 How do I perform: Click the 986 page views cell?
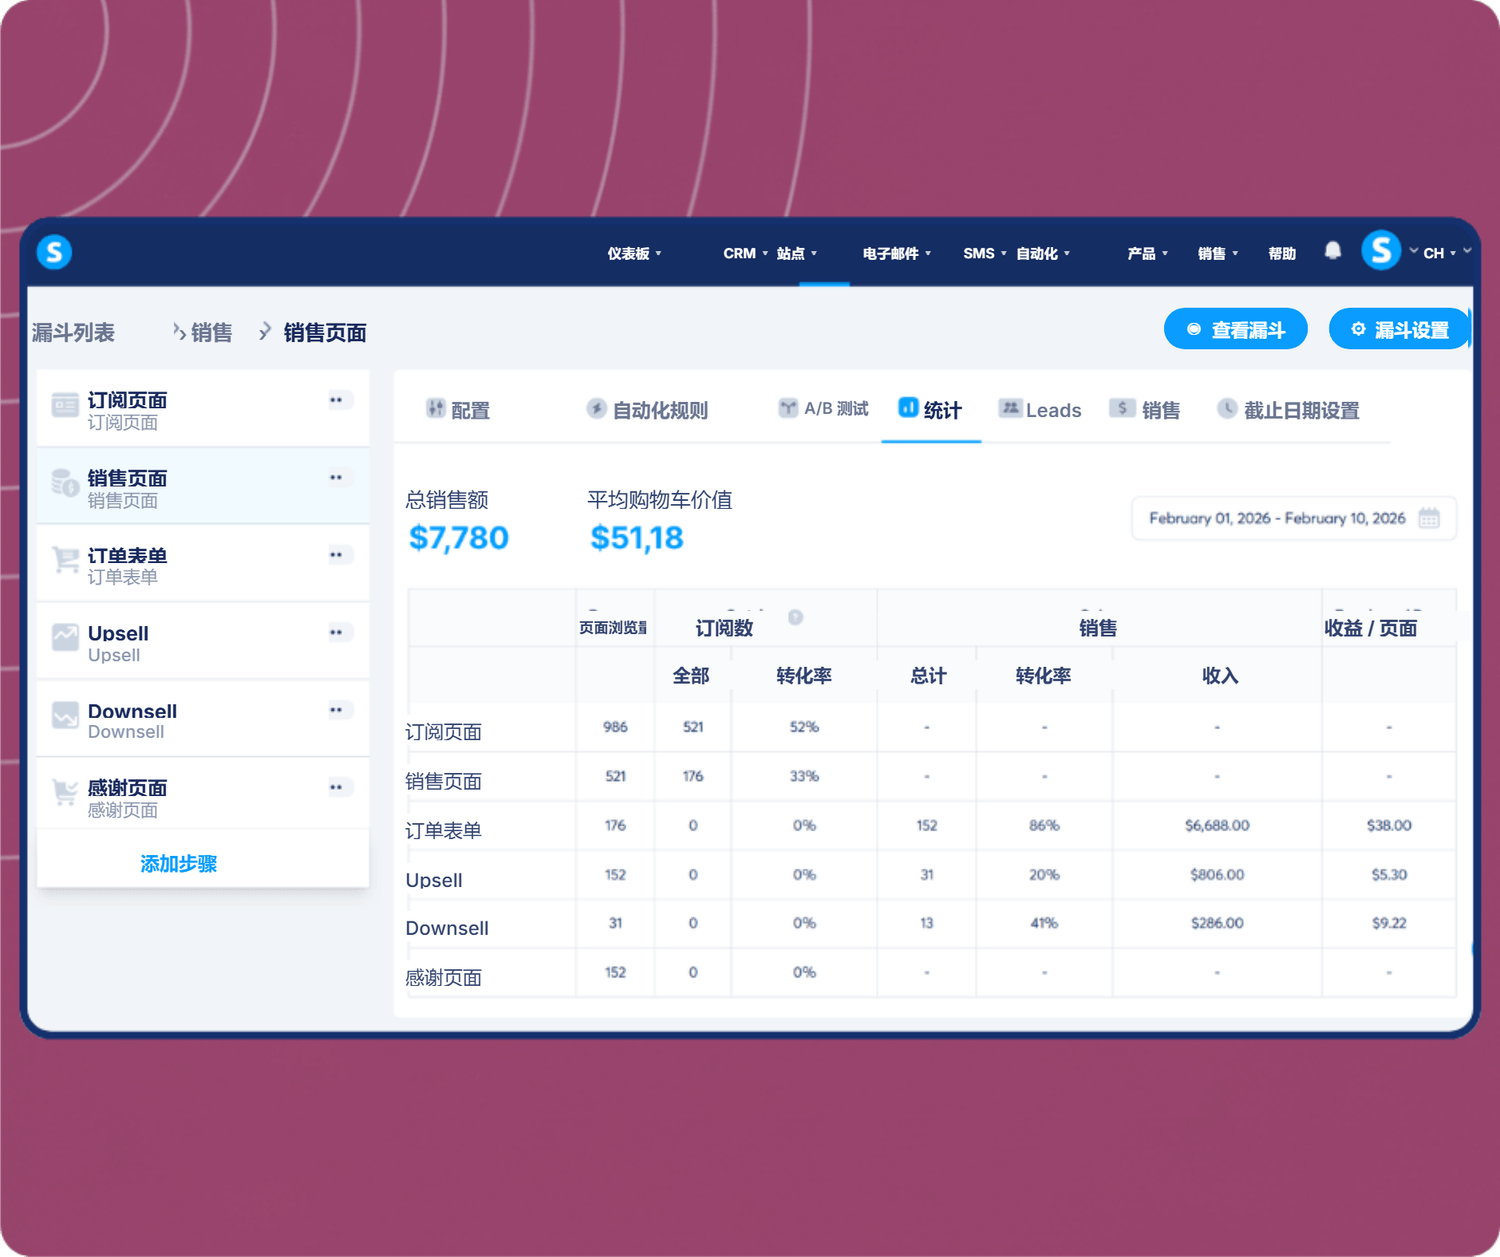pyautogui.click(x=615, y=727)
